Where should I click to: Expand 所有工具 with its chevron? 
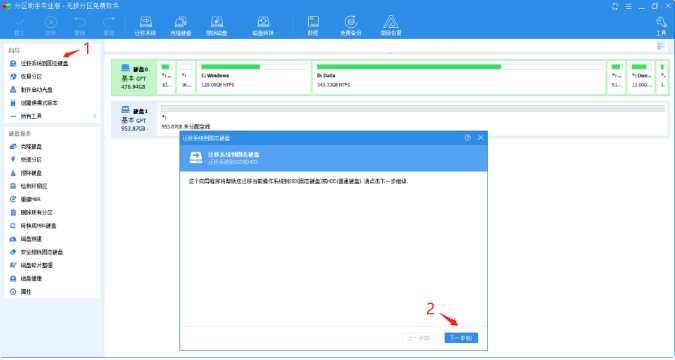click(94, 116)
